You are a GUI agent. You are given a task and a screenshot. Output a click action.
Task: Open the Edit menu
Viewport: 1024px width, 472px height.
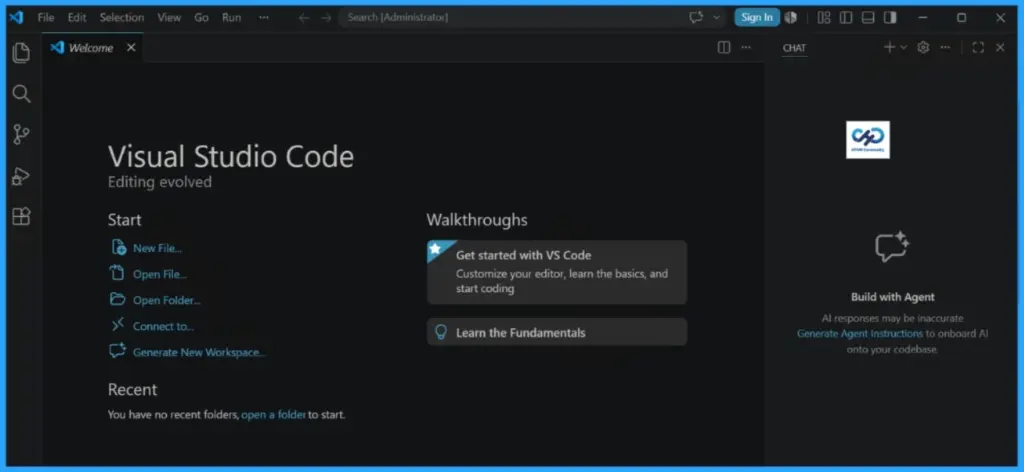(77, 18)
